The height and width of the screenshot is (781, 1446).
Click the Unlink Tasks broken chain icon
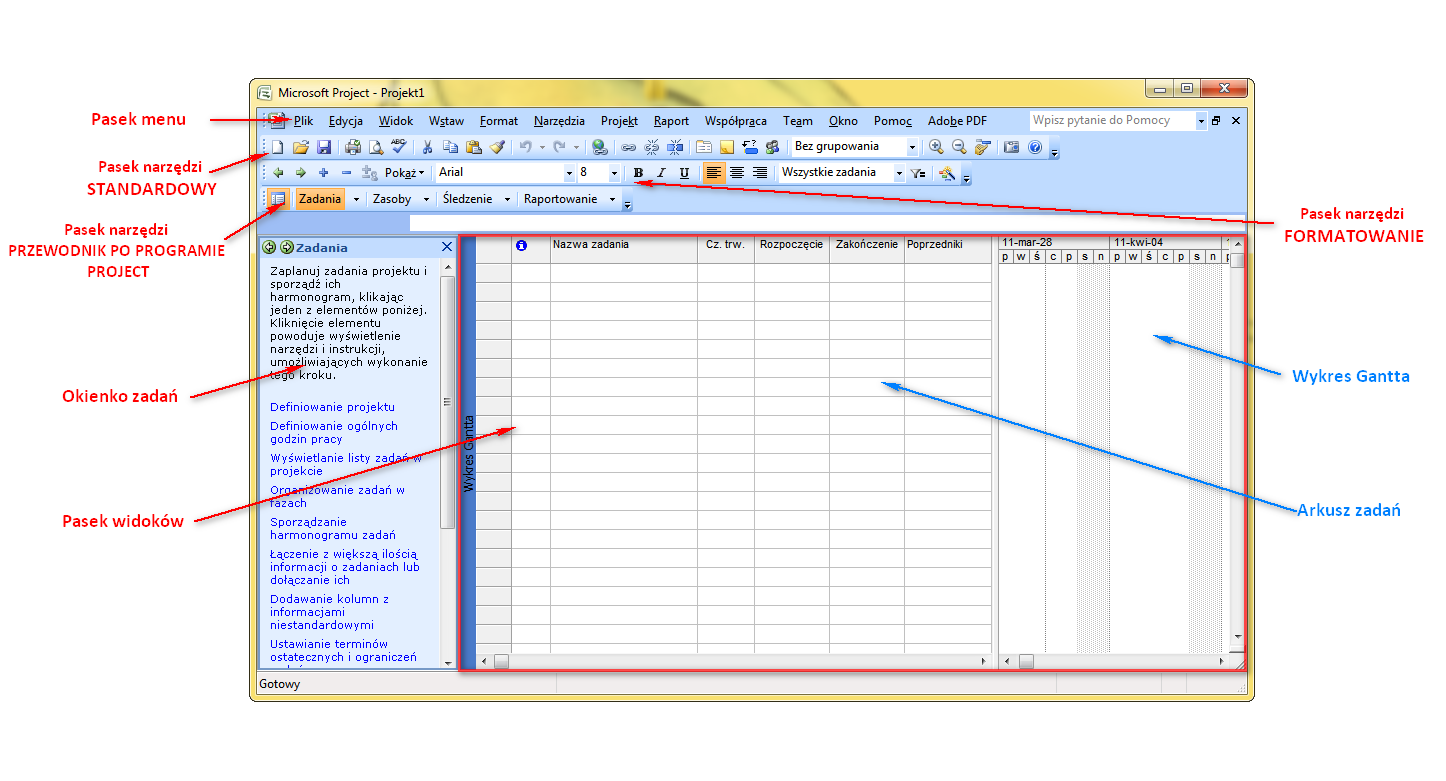click(651, 147)
